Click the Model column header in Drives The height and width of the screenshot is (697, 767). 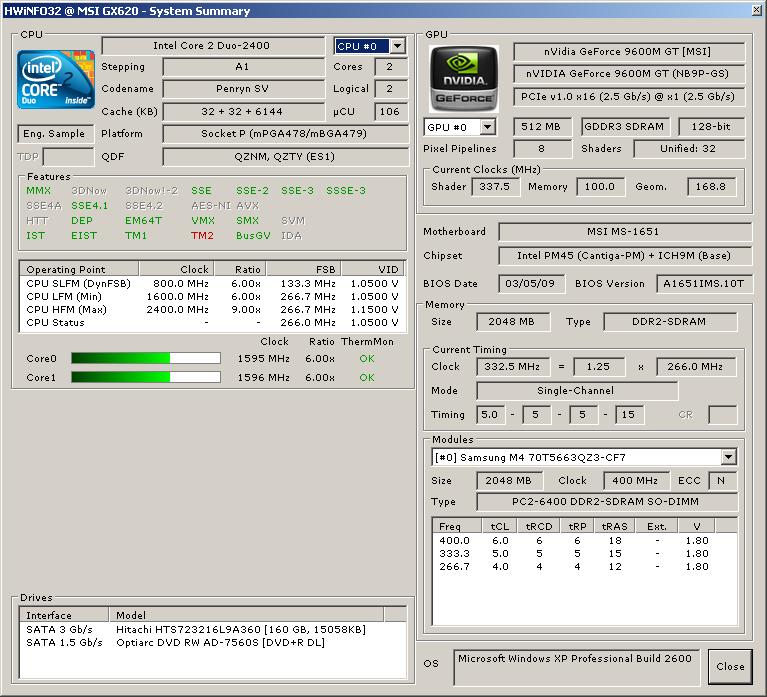[x=247, y=615]
